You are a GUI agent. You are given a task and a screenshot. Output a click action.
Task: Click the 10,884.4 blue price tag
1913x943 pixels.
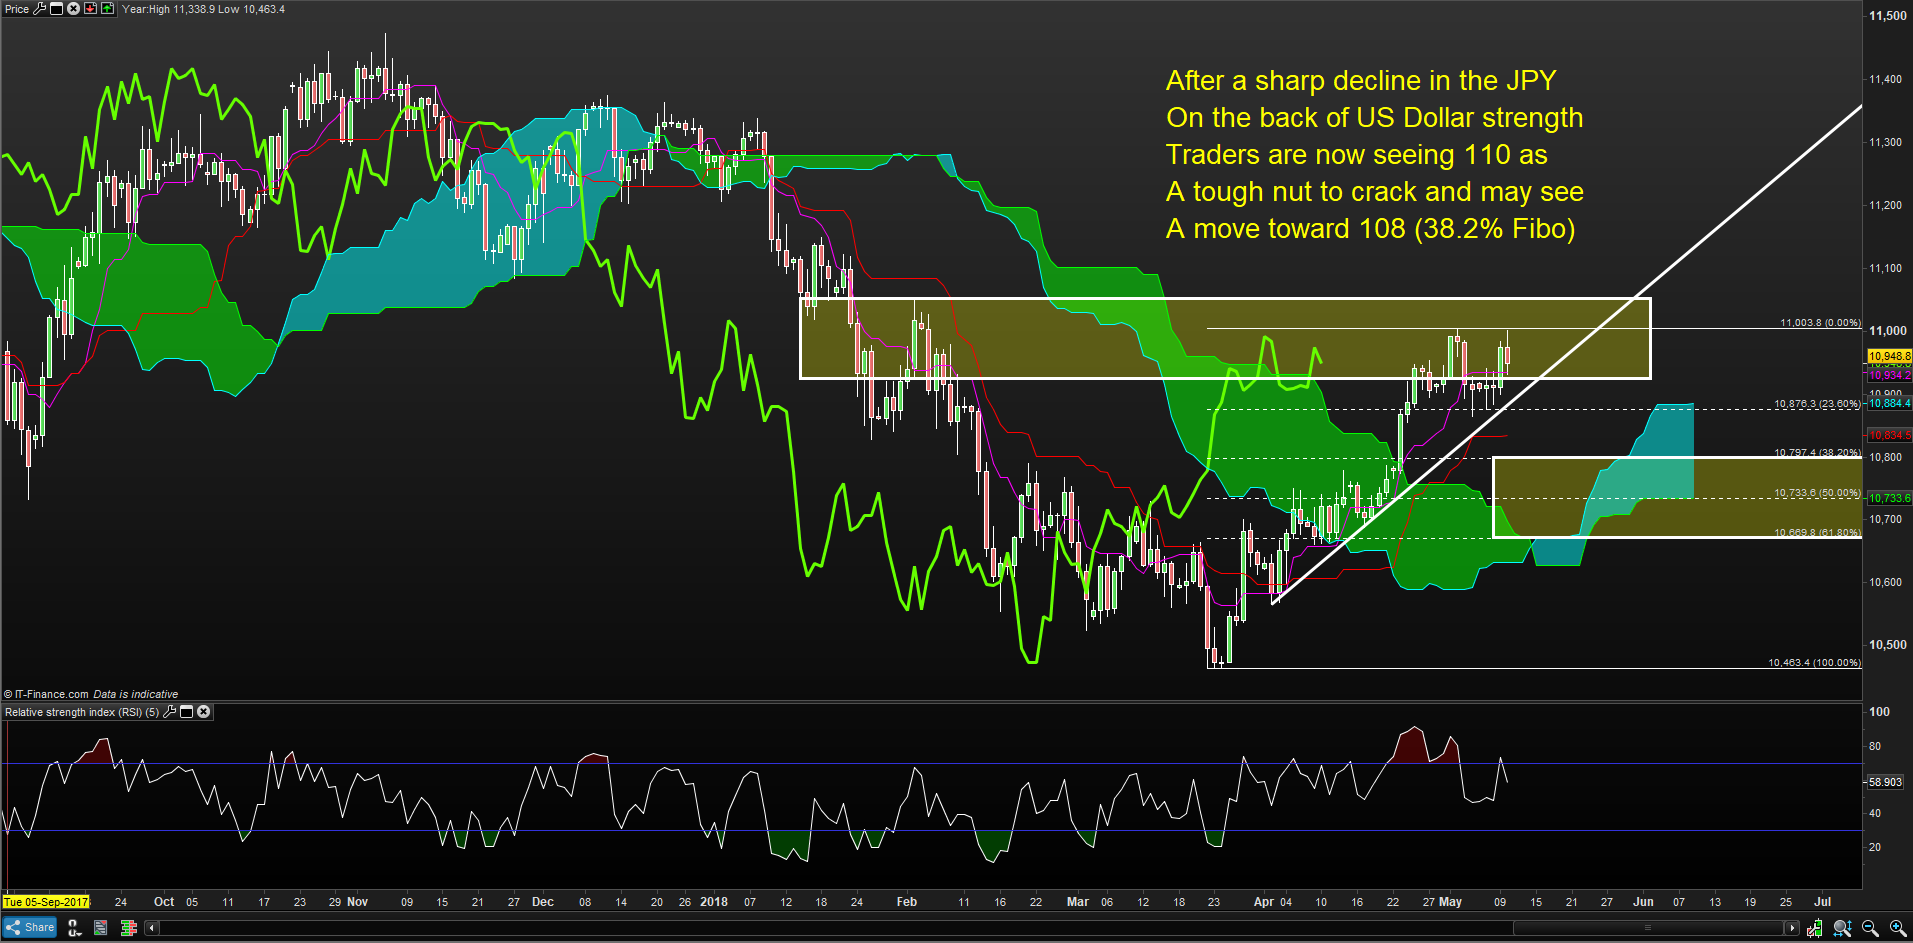(1889, 404)
